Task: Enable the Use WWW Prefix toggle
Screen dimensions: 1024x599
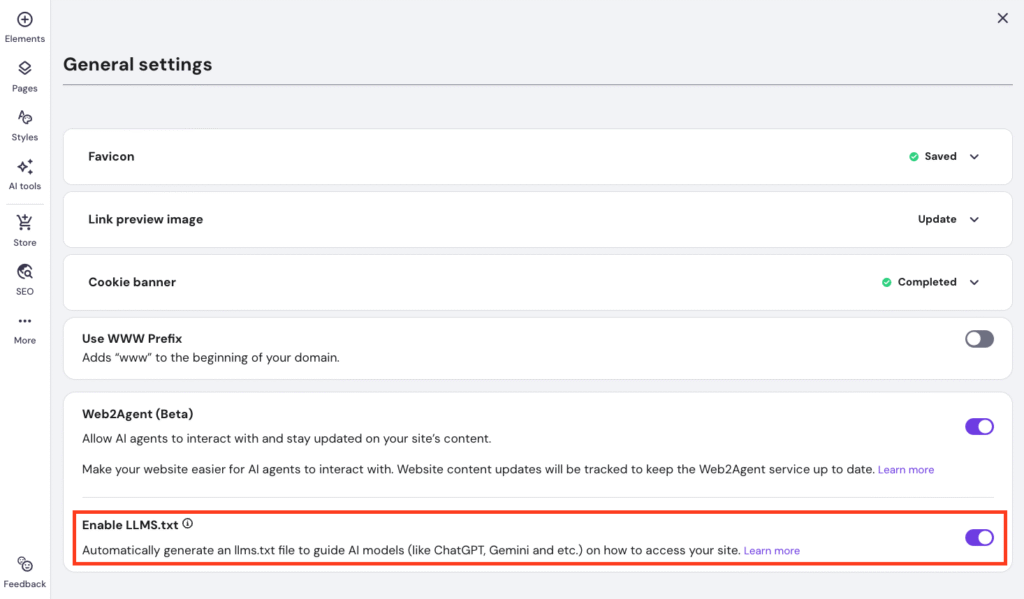Action: pyautogui.click(x=978, y=339)
